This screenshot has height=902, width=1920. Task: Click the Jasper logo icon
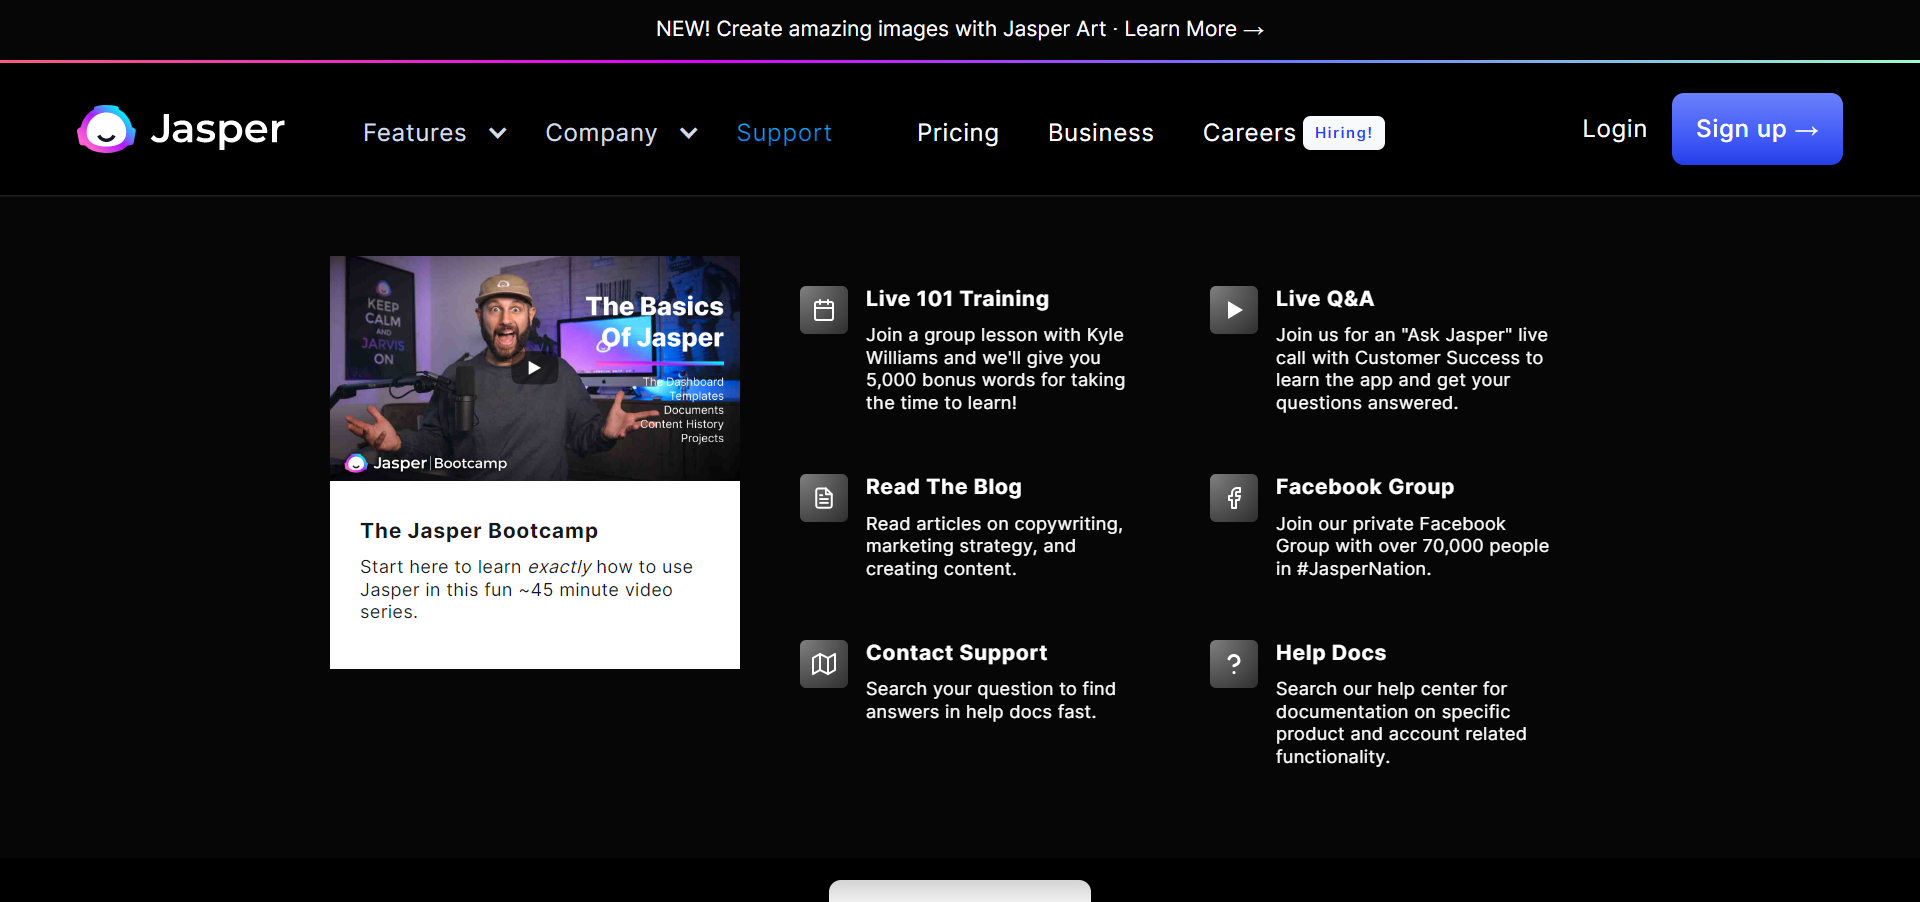pyautogui.click(x=106, y=130)
